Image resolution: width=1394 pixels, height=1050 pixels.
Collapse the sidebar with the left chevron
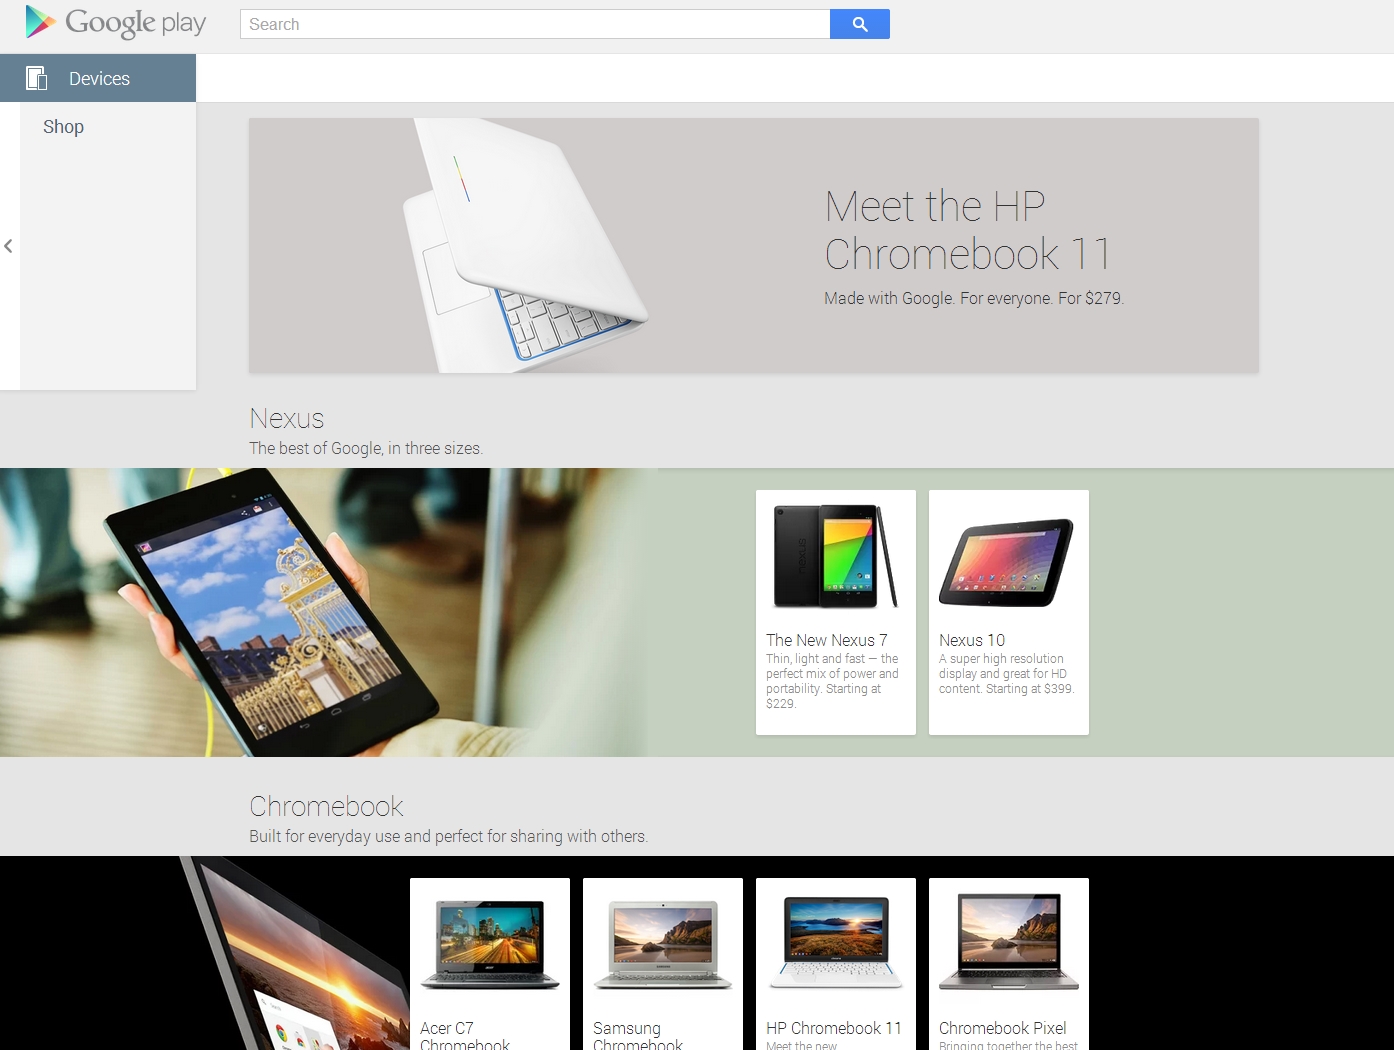tap(8, 246)
